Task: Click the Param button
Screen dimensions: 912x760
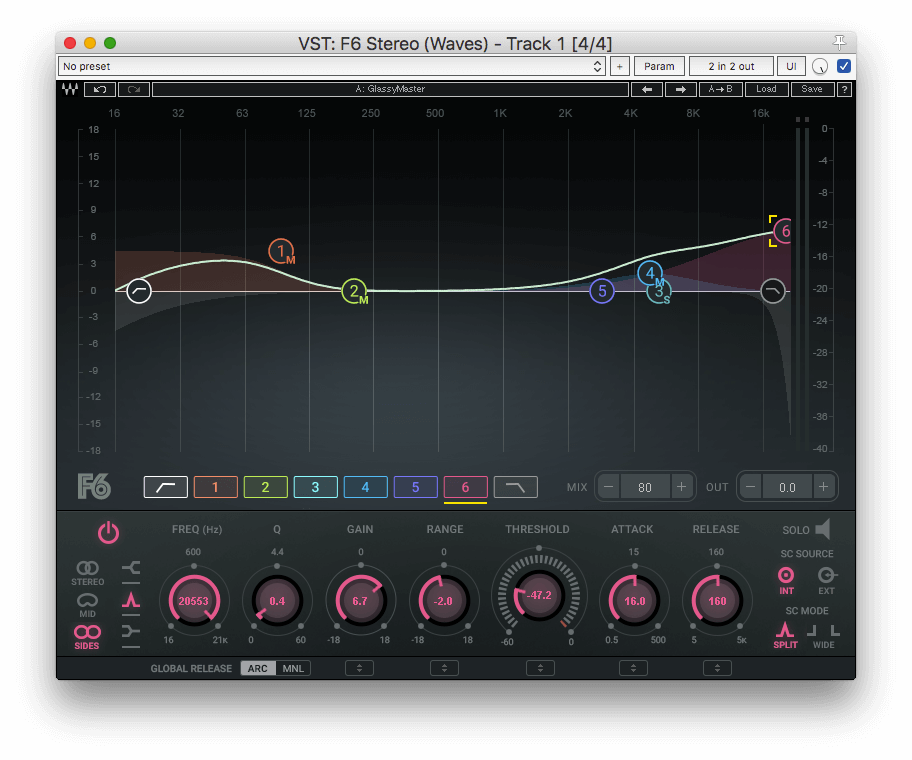Action: (x=659, y=66)
